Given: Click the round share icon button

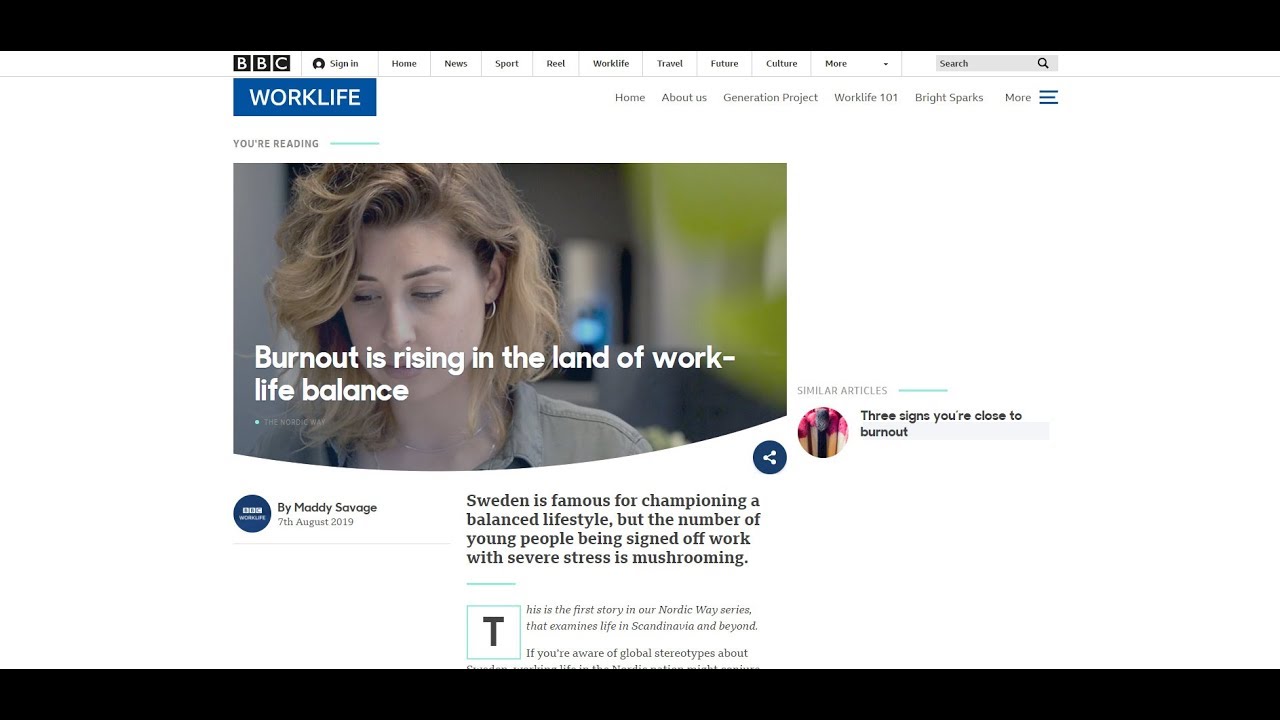Looking at the screenshot, I should 770,458.
